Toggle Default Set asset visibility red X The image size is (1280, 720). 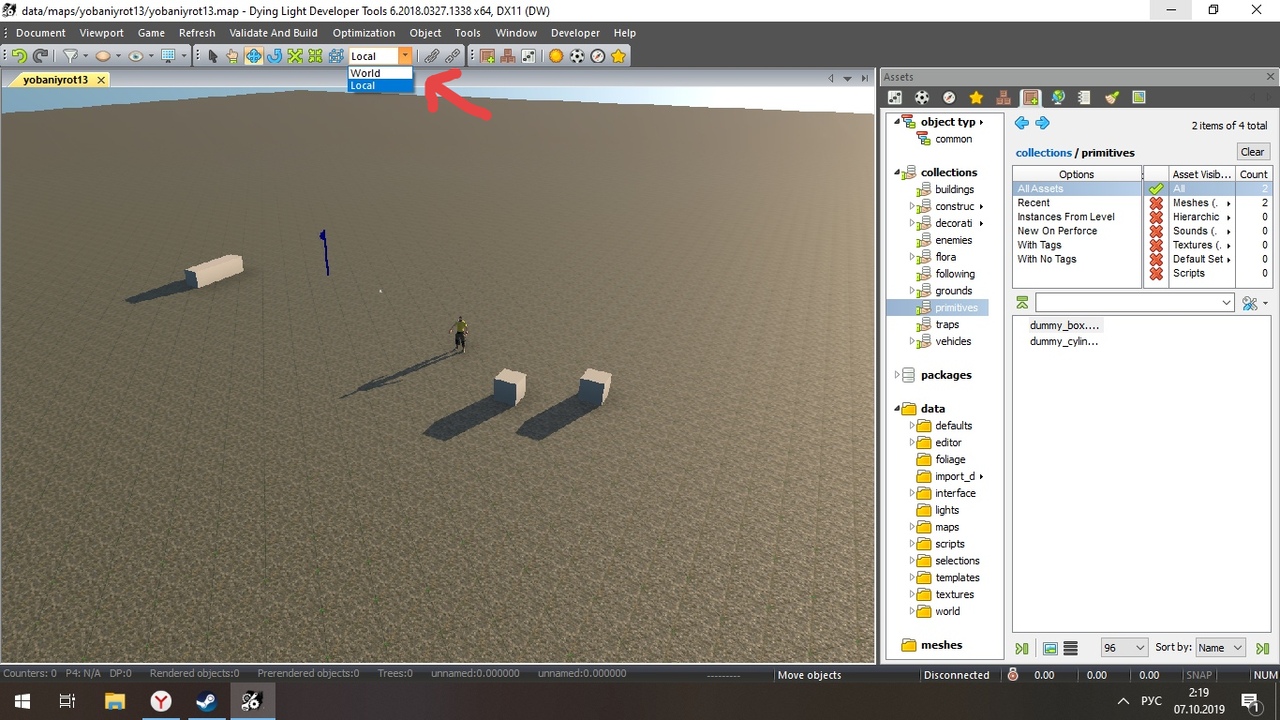tap(1156, 259)
